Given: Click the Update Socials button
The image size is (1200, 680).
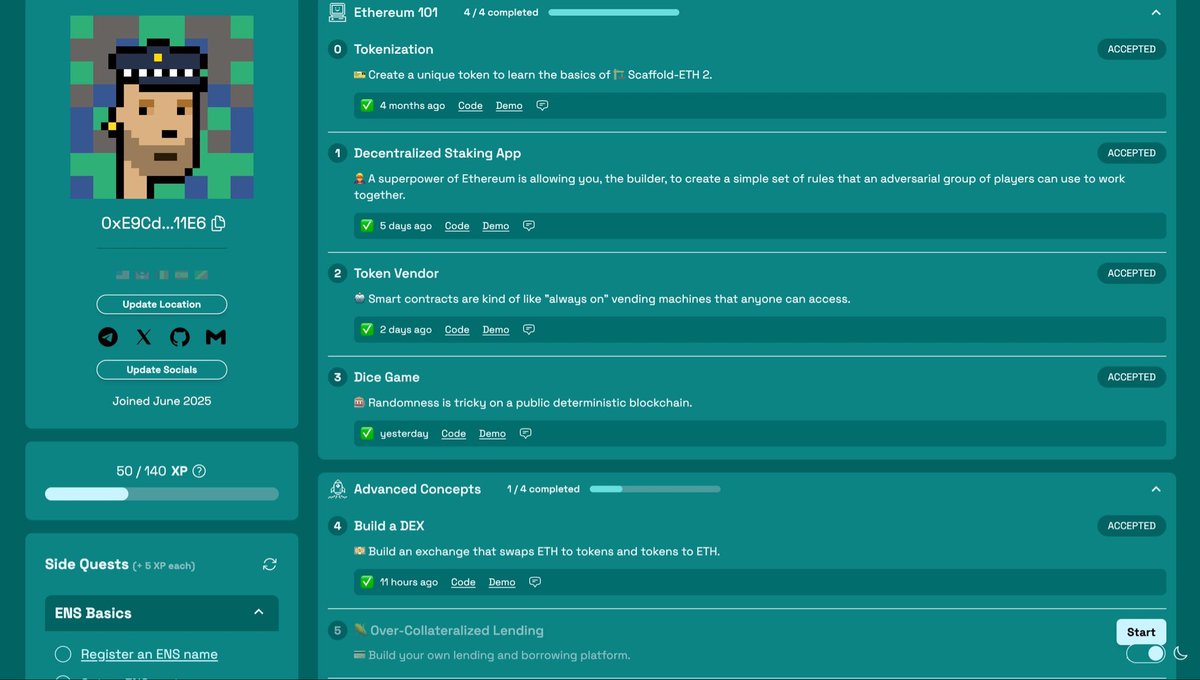Looking at the screenshot, I should 162,370.
